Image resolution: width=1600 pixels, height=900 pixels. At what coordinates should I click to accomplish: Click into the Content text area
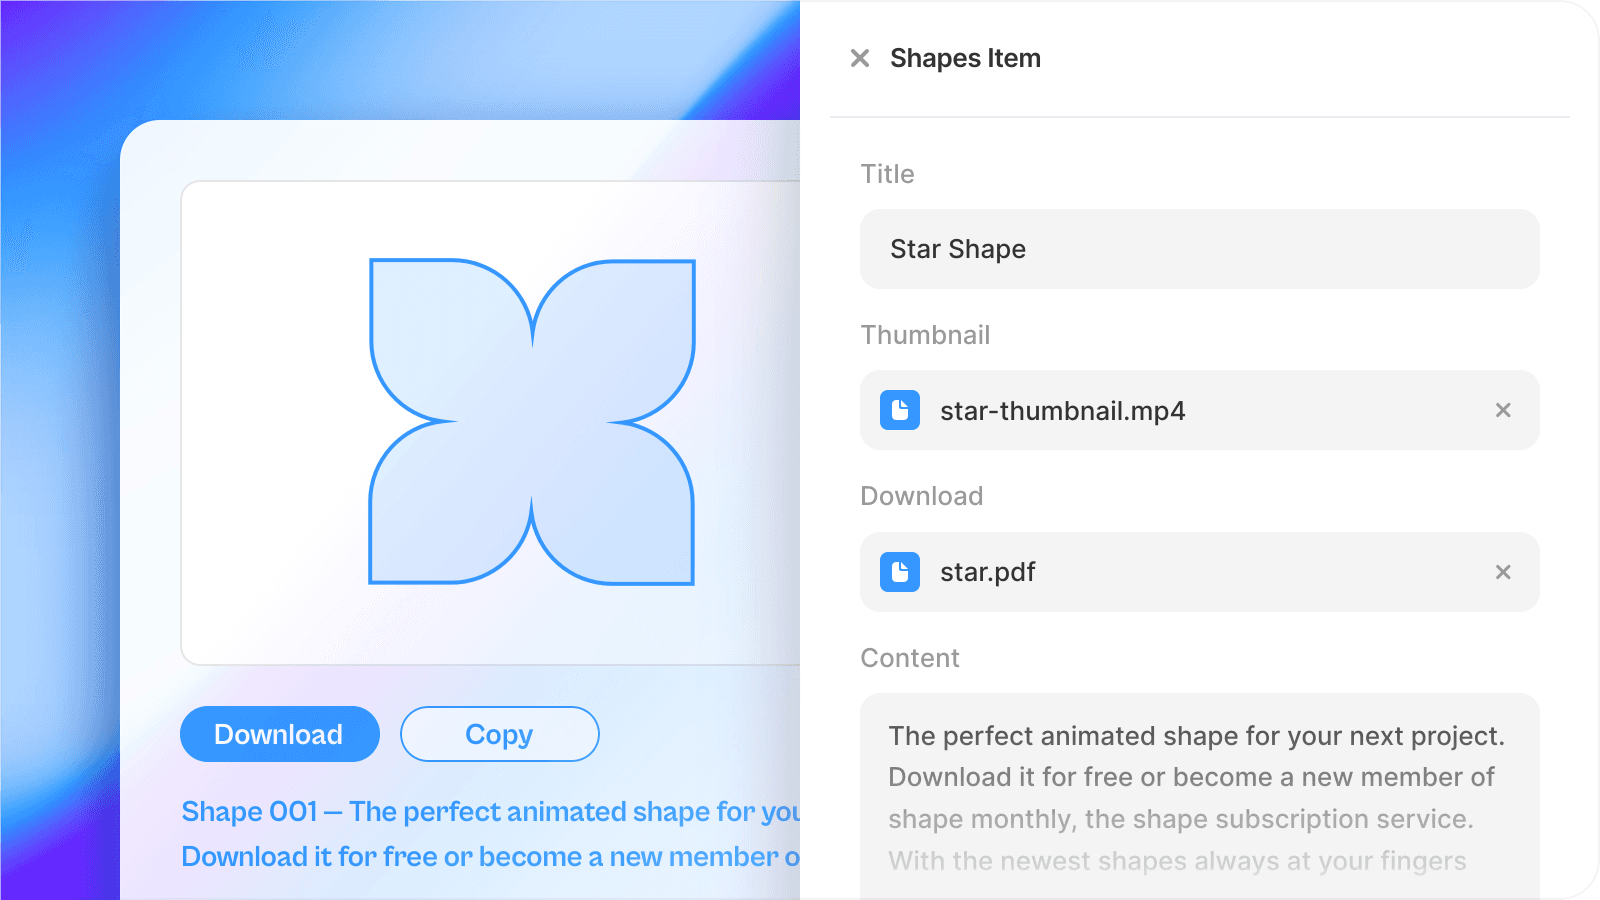click(1200, 796)
